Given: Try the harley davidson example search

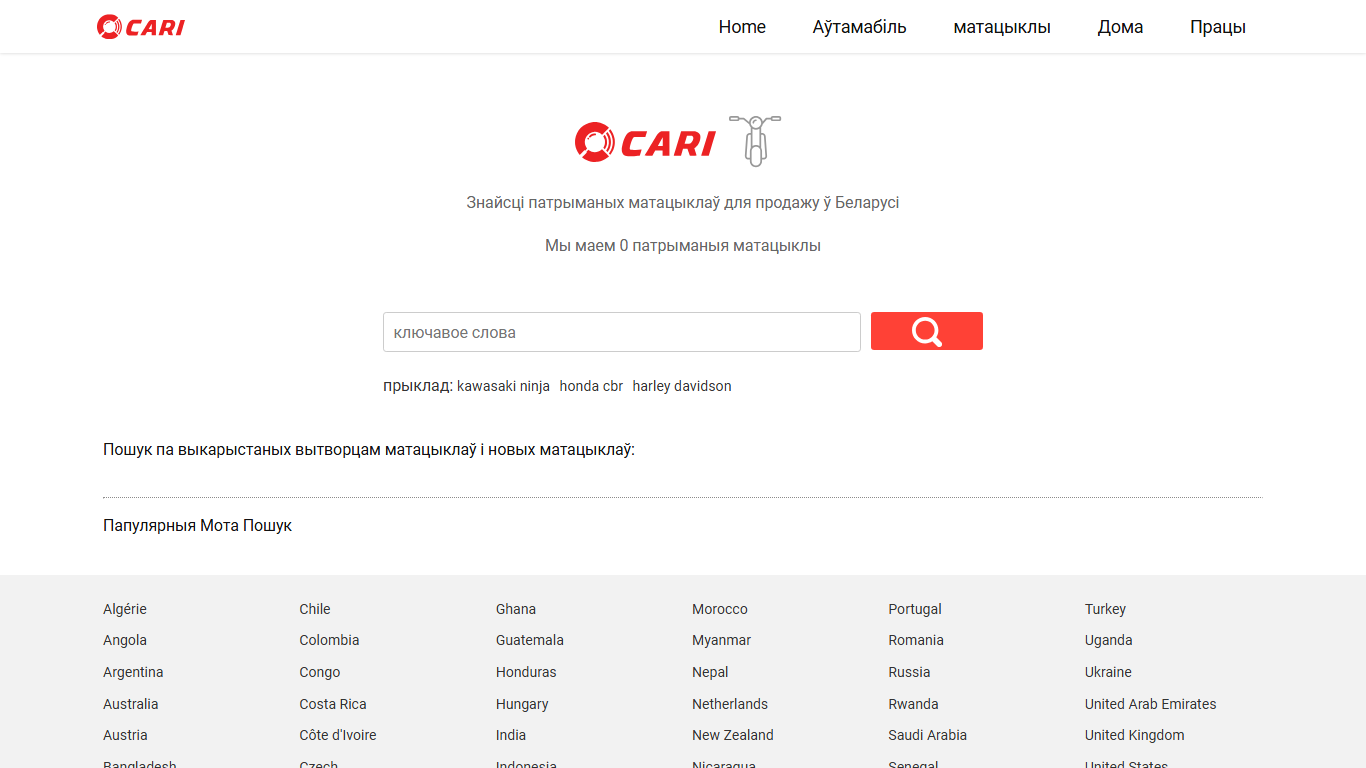Looking at the screenshot, I should tap(682, 386).
